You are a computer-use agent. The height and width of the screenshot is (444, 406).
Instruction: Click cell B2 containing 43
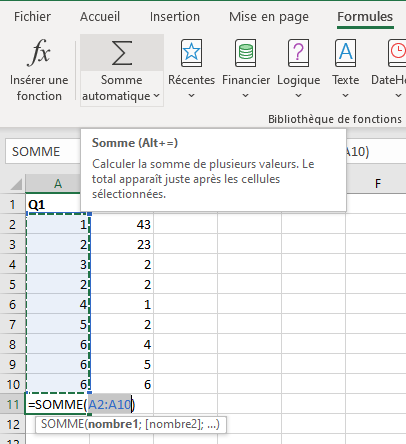[x=122, y=224]
